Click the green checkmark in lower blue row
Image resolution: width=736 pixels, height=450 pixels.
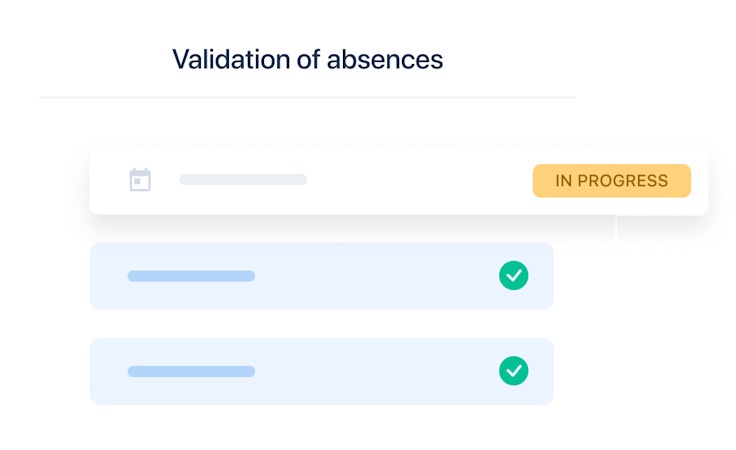(514, 371)
